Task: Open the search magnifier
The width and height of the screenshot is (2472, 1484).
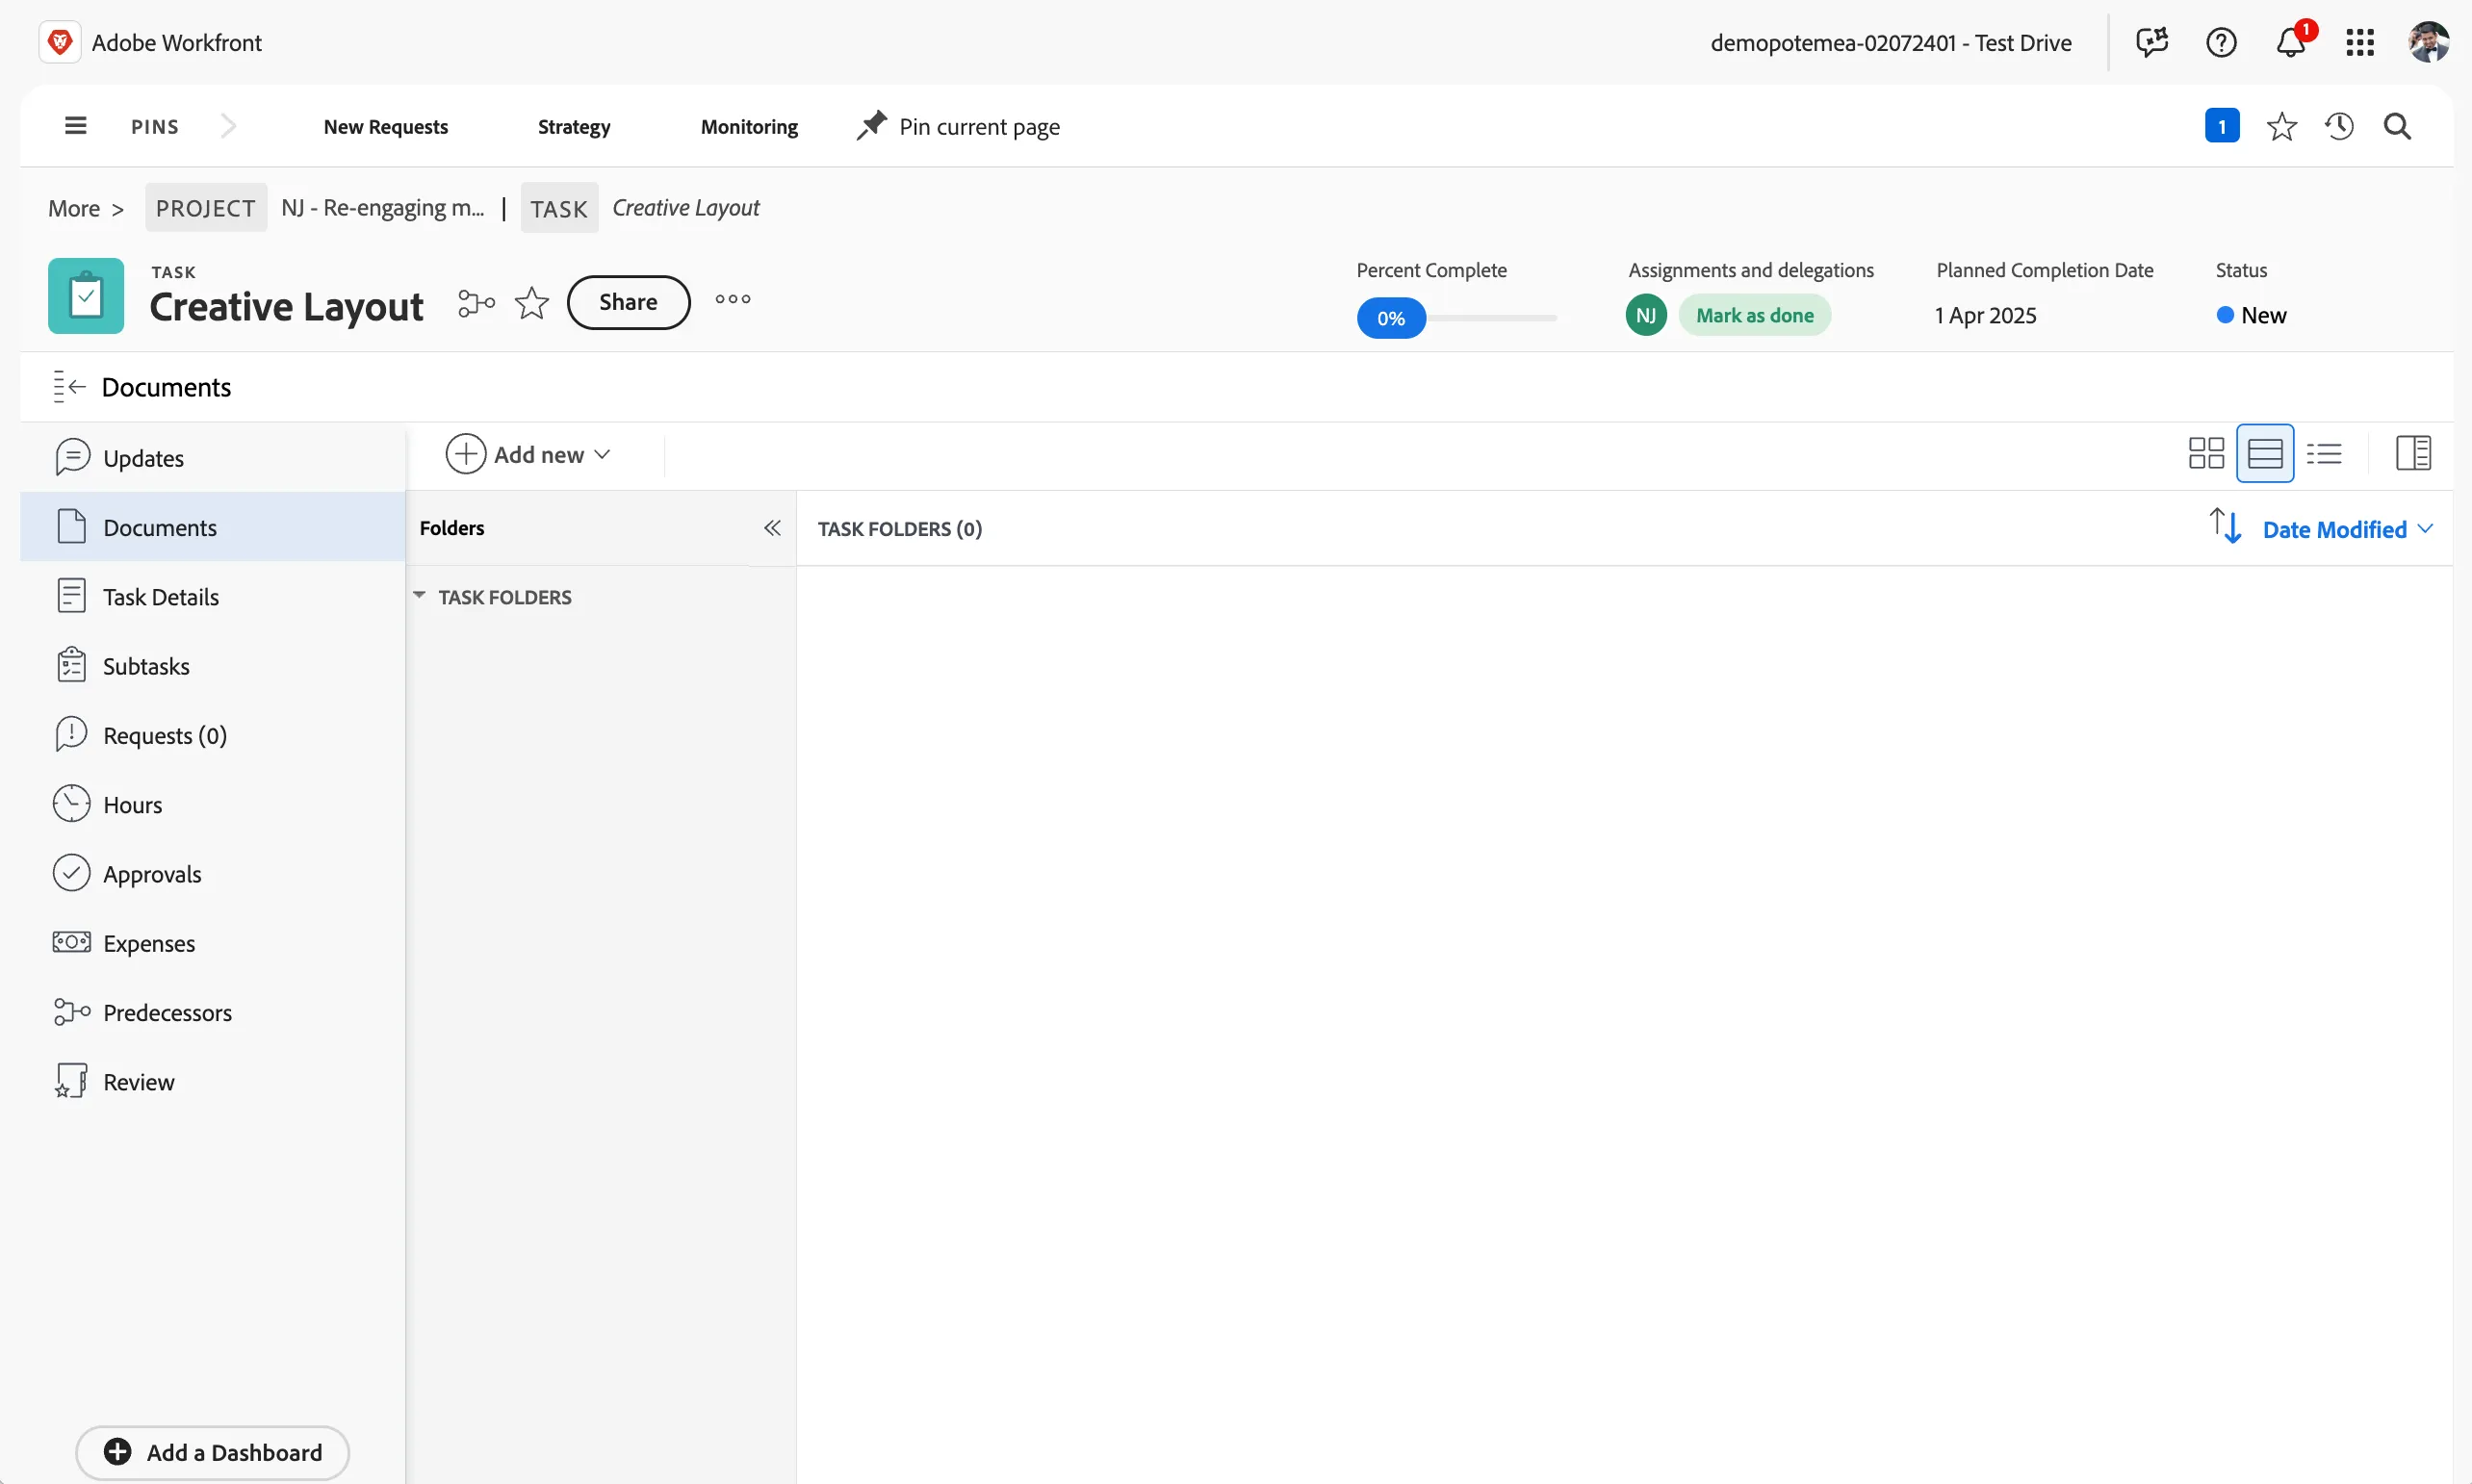Action: point(2397,126)
